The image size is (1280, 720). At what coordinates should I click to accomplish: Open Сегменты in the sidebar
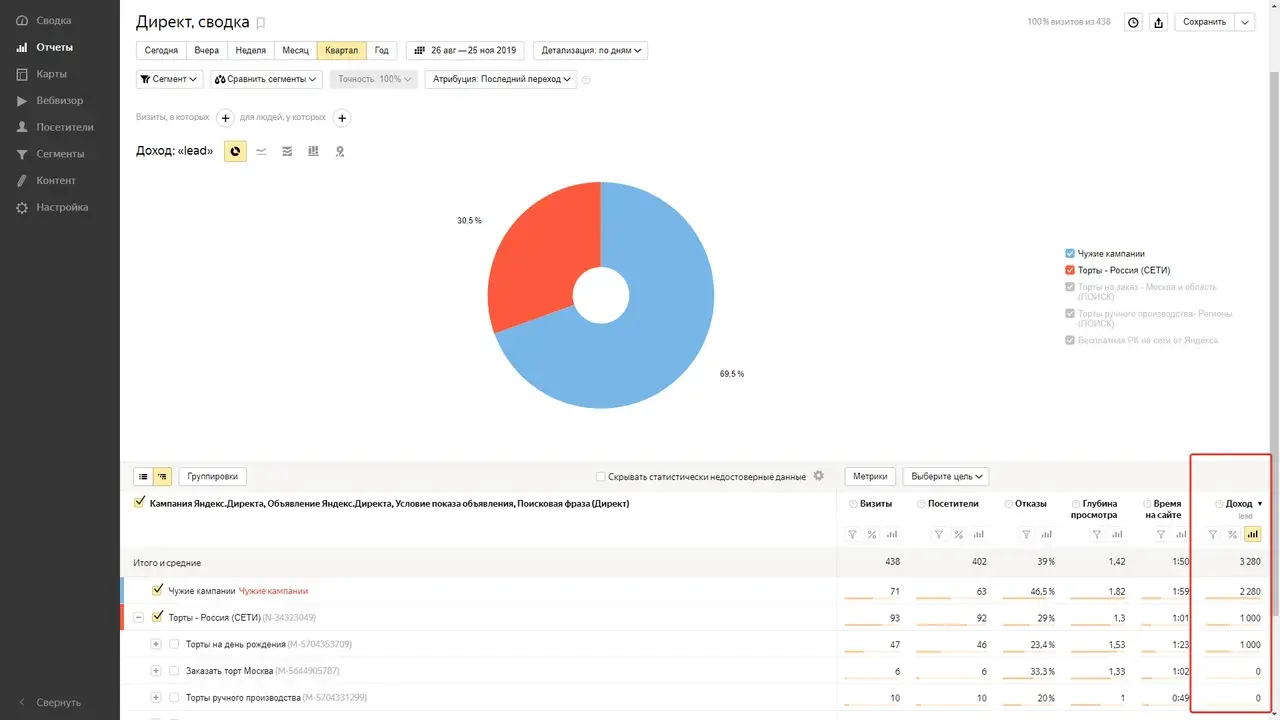60,154
